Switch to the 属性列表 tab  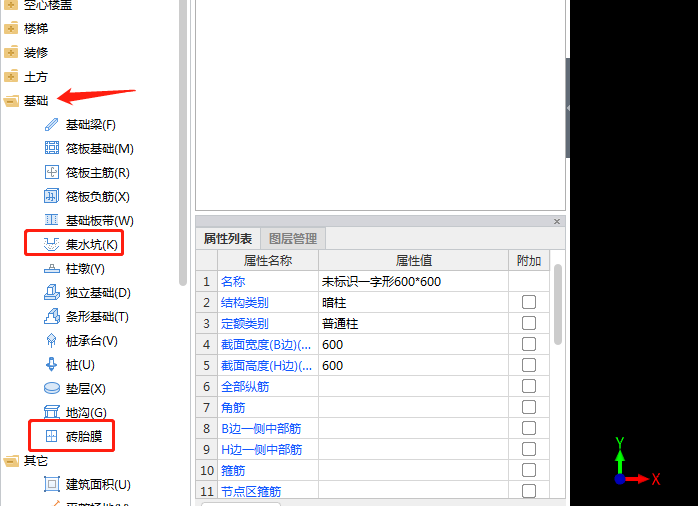coord(228,239)
